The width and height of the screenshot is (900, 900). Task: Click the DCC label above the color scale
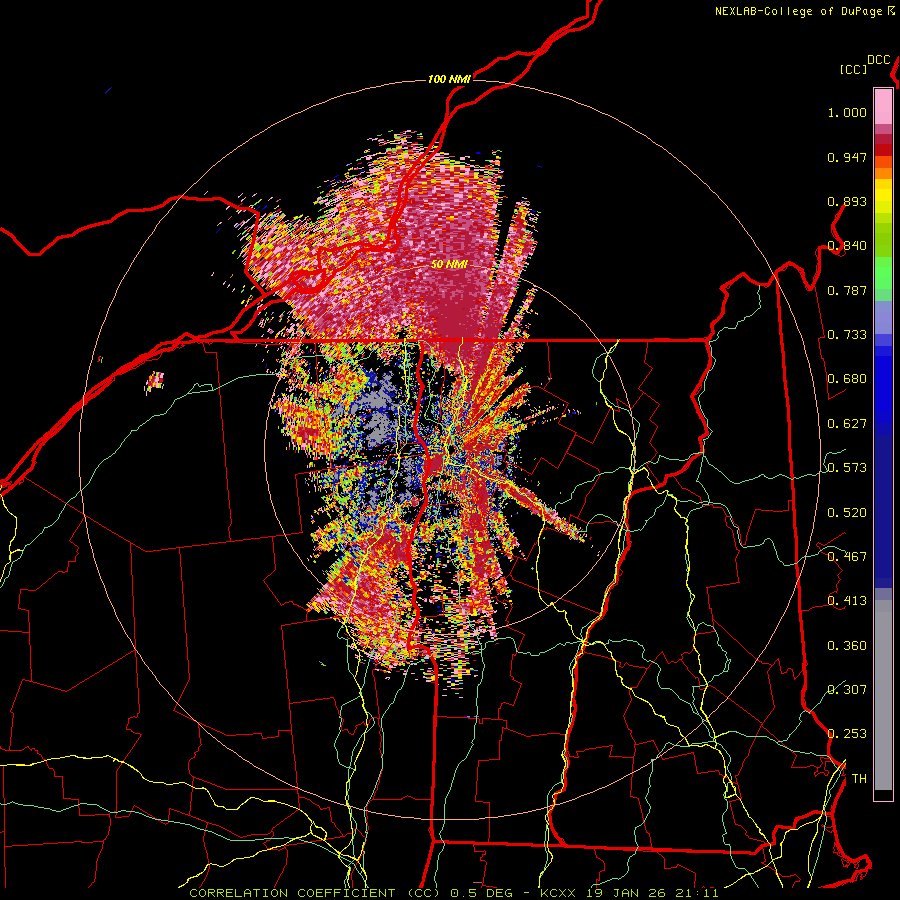tap(879, 60)
